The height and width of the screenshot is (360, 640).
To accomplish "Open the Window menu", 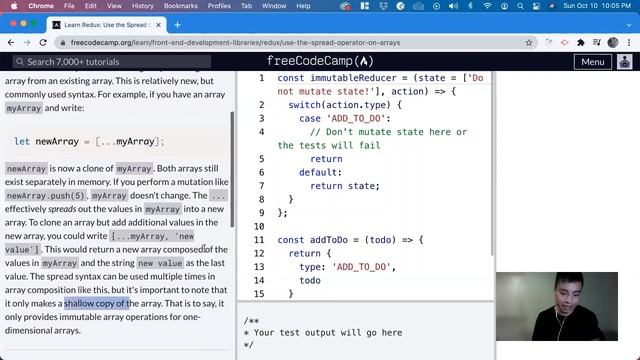I will [274, 6].
